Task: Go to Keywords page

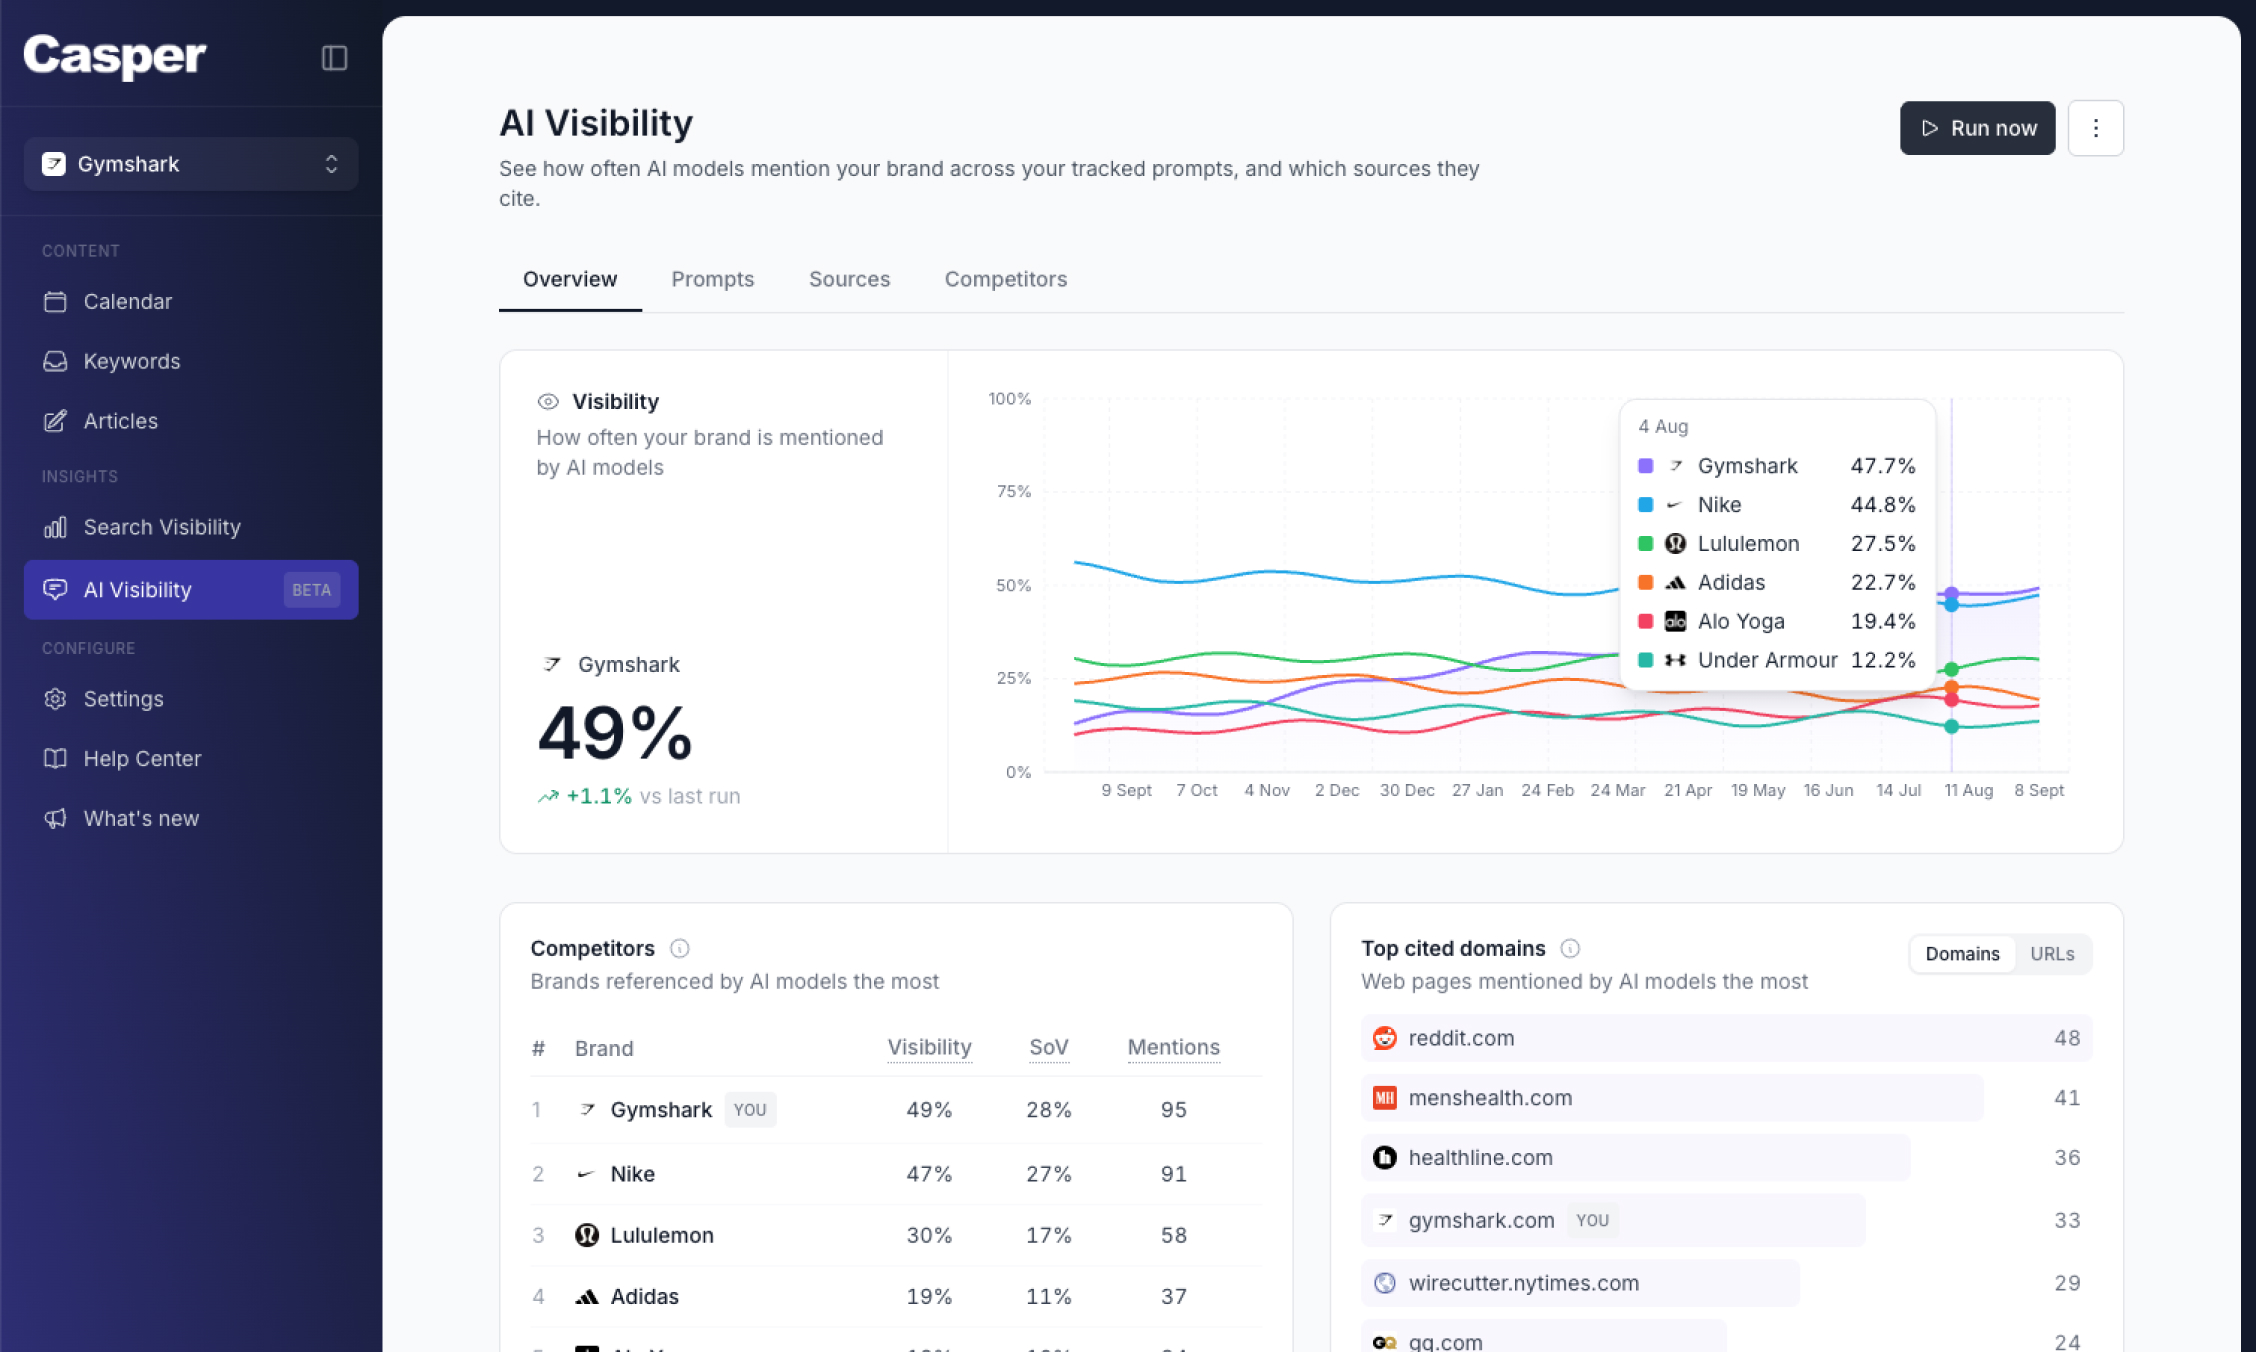Action: [191, 361]
